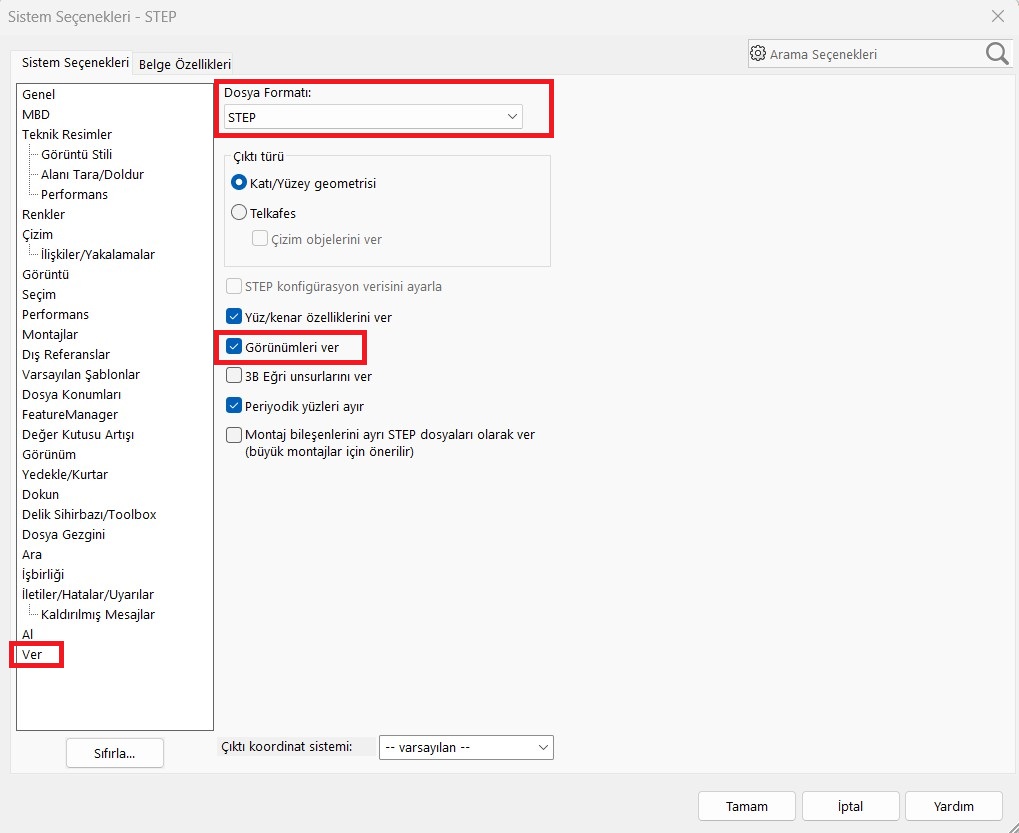The width and height of the screenshot is (1019, 833).
Task: Select Alanı Tara/Doldur sub-item
Action: pyautogui.click(x=92, y=174)
